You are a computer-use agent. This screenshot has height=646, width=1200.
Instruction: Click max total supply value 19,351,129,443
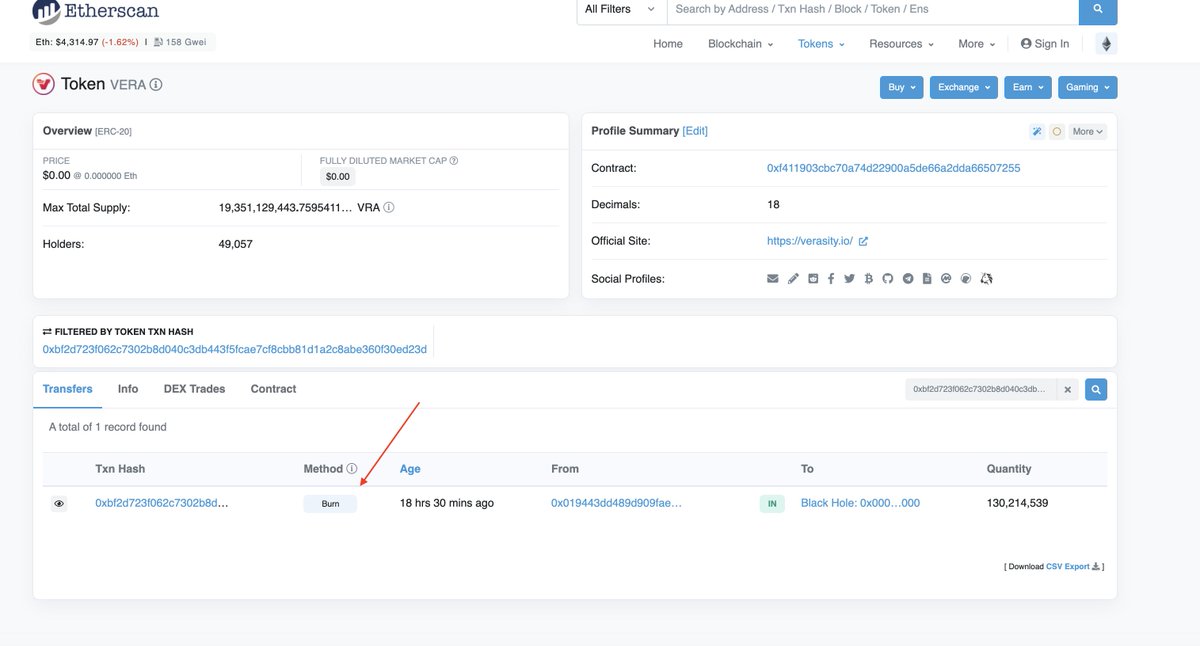(x=285, y=208)
